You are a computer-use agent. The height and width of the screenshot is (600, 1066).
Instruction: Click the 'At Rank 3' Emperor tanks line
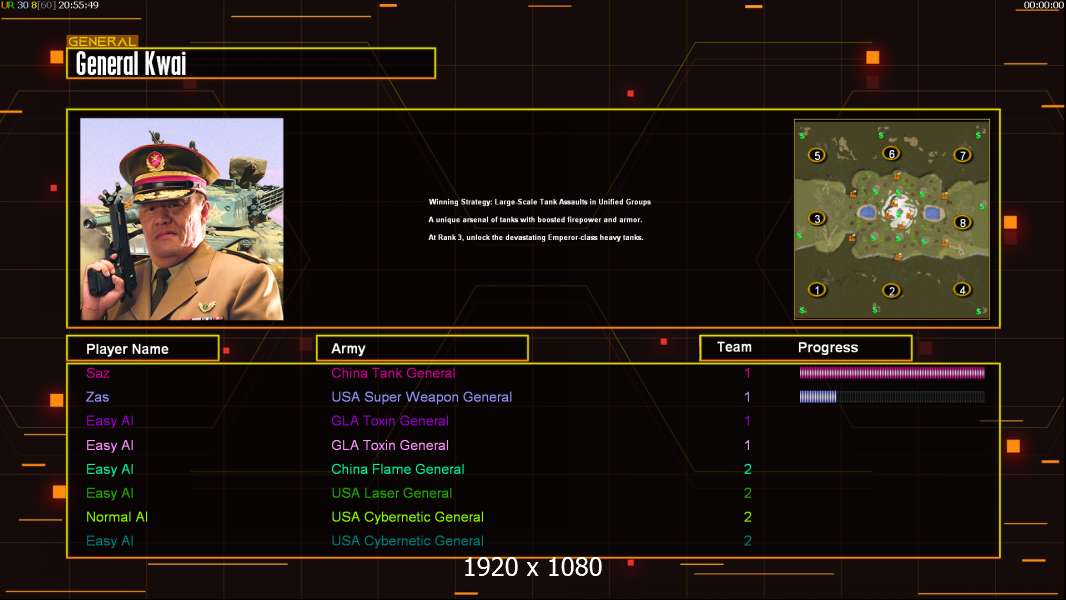click(536, 237)
